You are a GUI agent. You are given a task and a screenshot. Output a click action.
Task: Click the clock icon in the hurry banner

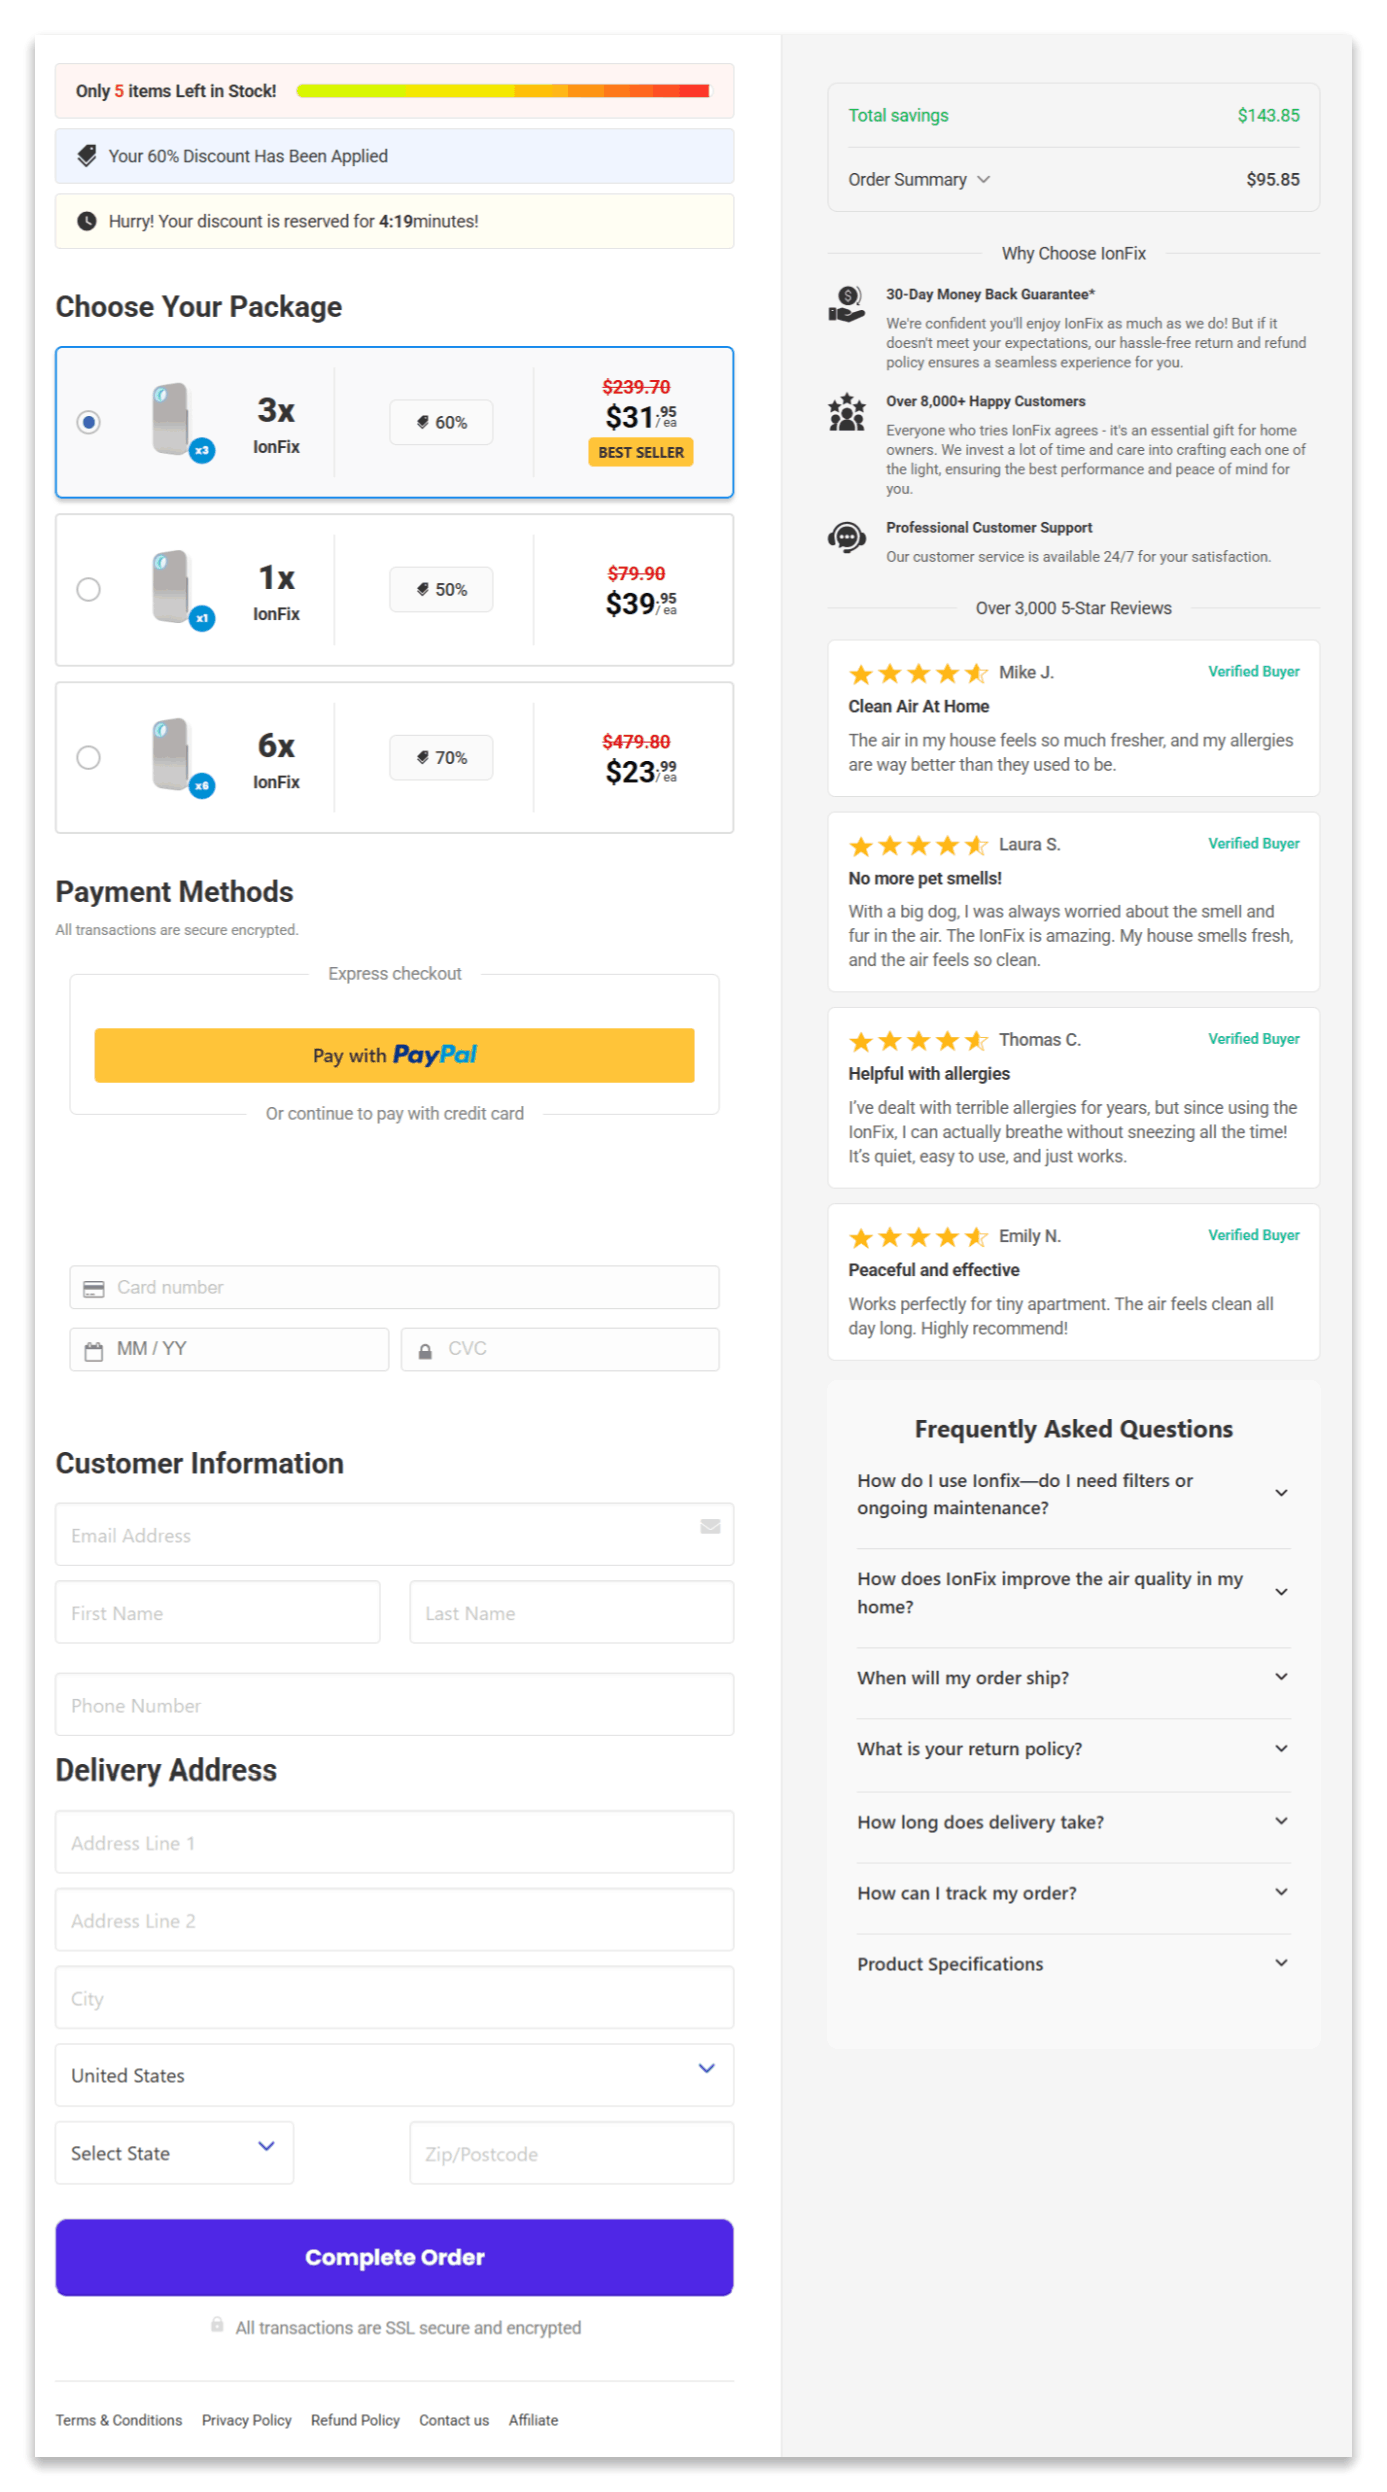86,221
